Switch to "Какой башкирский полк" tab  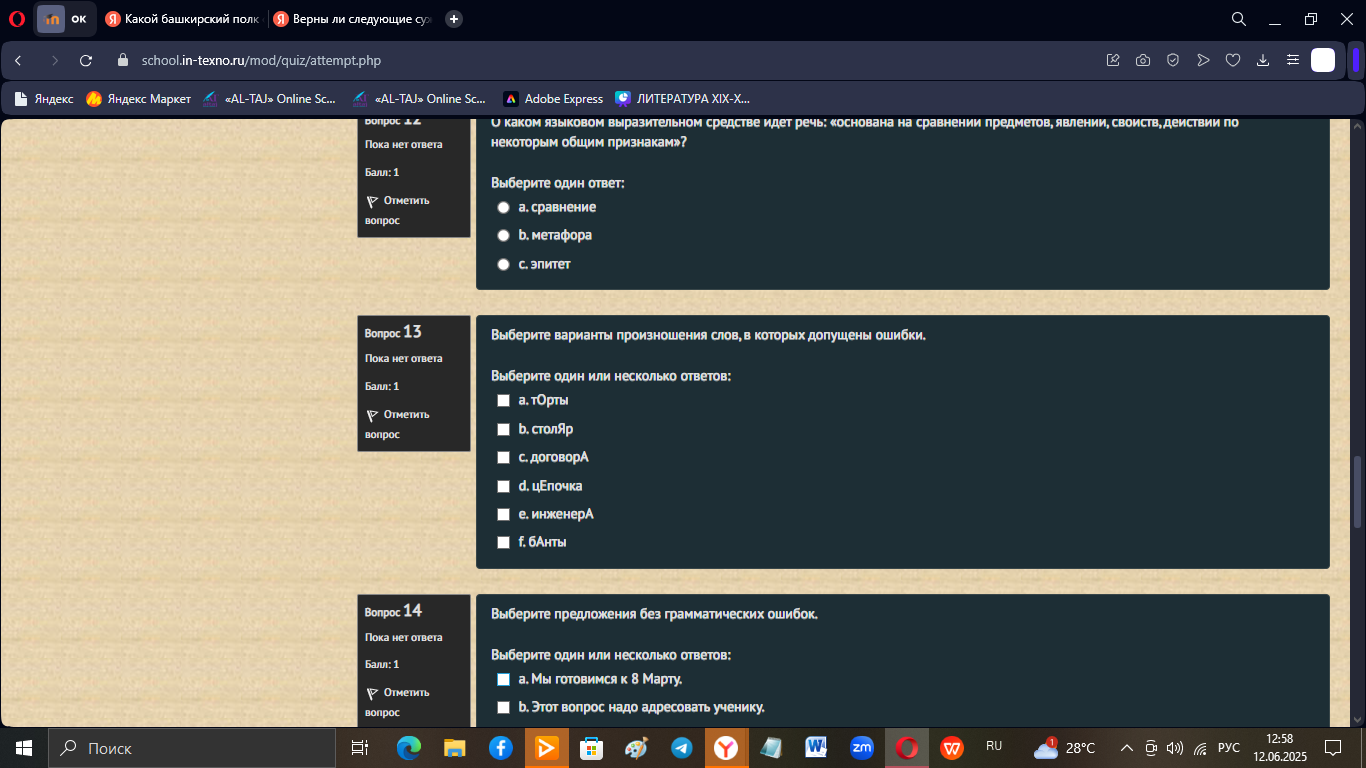pyautogui.click(x=182, y=19)
